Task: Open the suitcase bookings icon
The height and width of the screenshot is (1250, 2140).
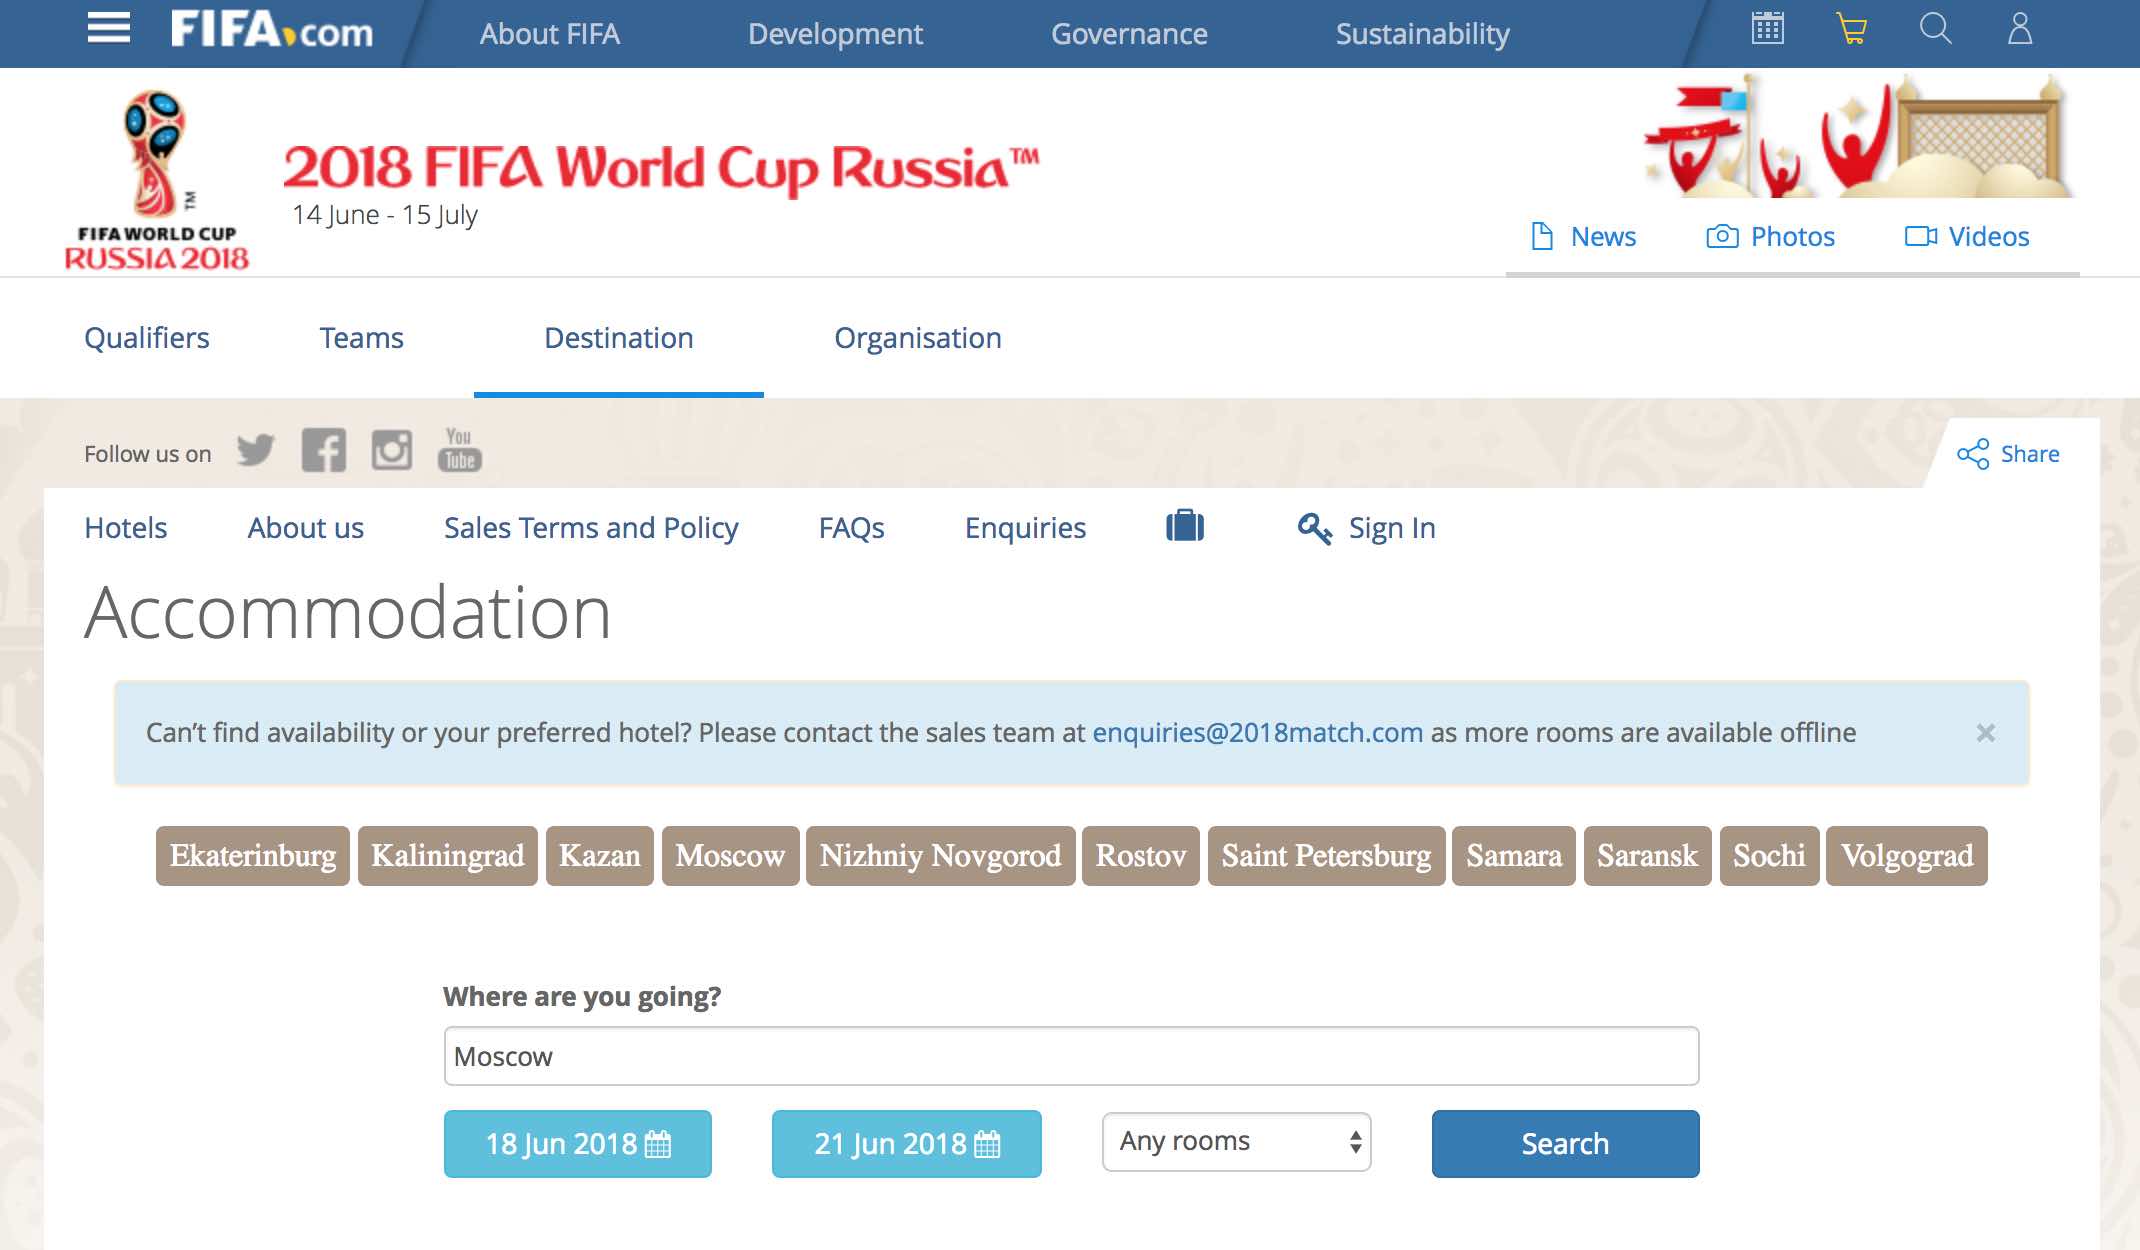Action: coord(1185,526)
